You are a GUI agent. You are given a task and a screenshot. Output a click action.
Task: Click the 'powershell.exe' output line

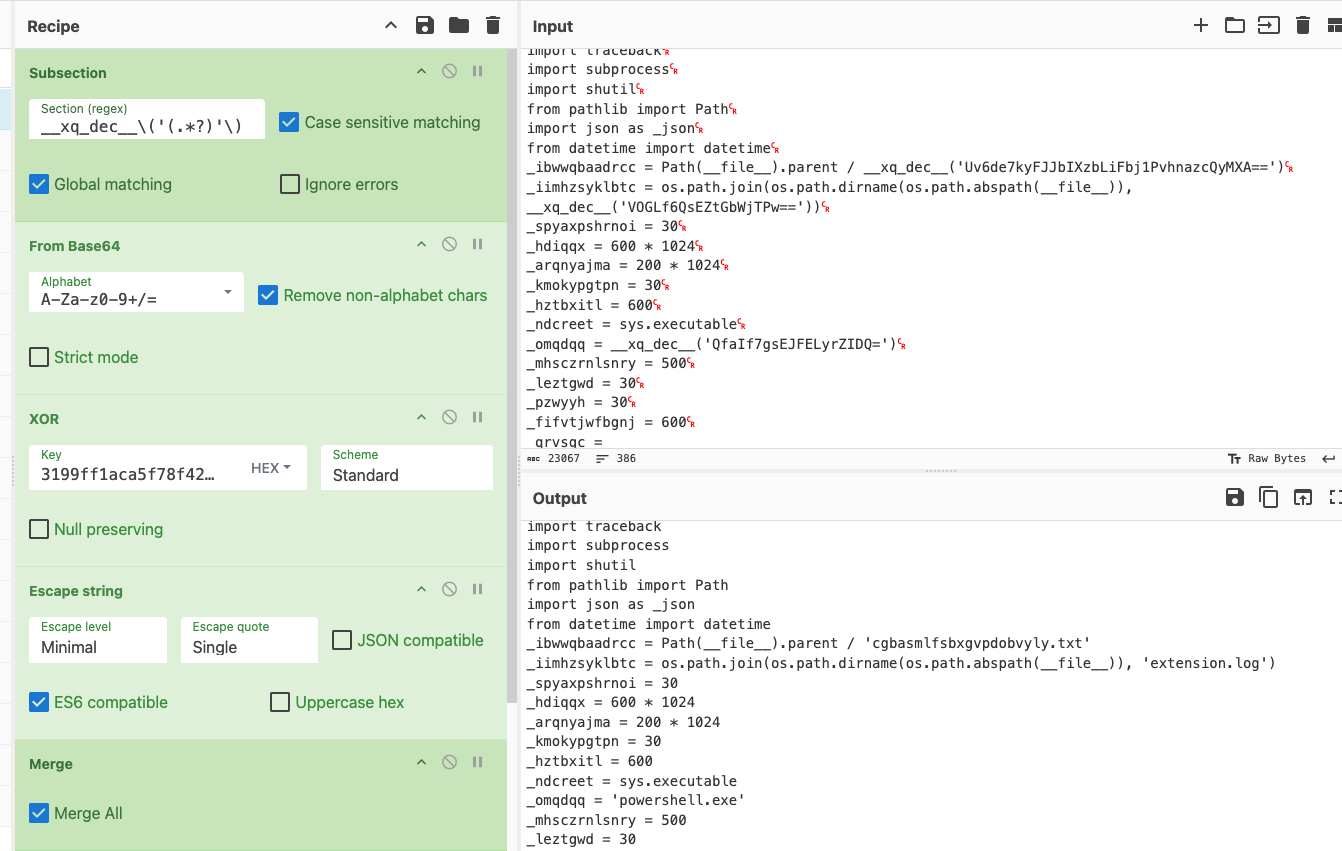636,800
